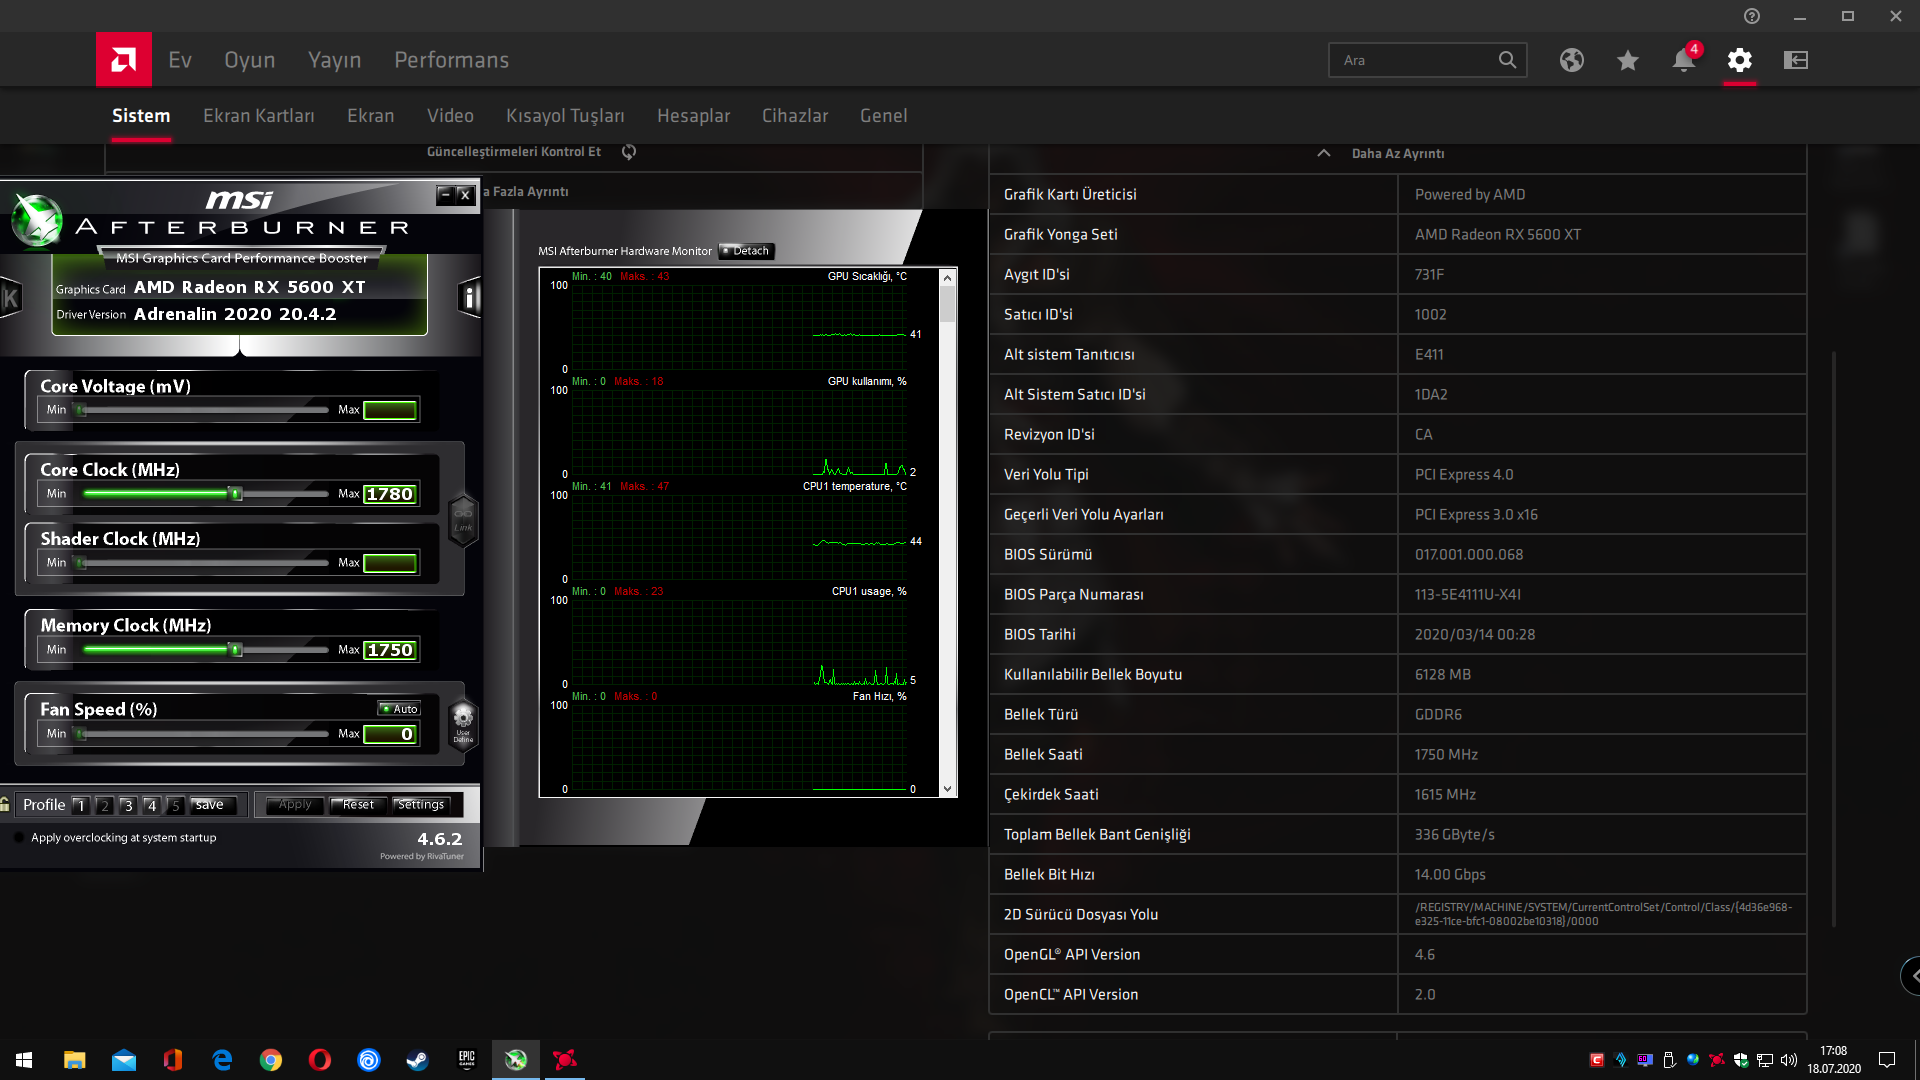Click the search magnifier icon
This screenshot has height=1080, width=1920.
(1507, 60)
